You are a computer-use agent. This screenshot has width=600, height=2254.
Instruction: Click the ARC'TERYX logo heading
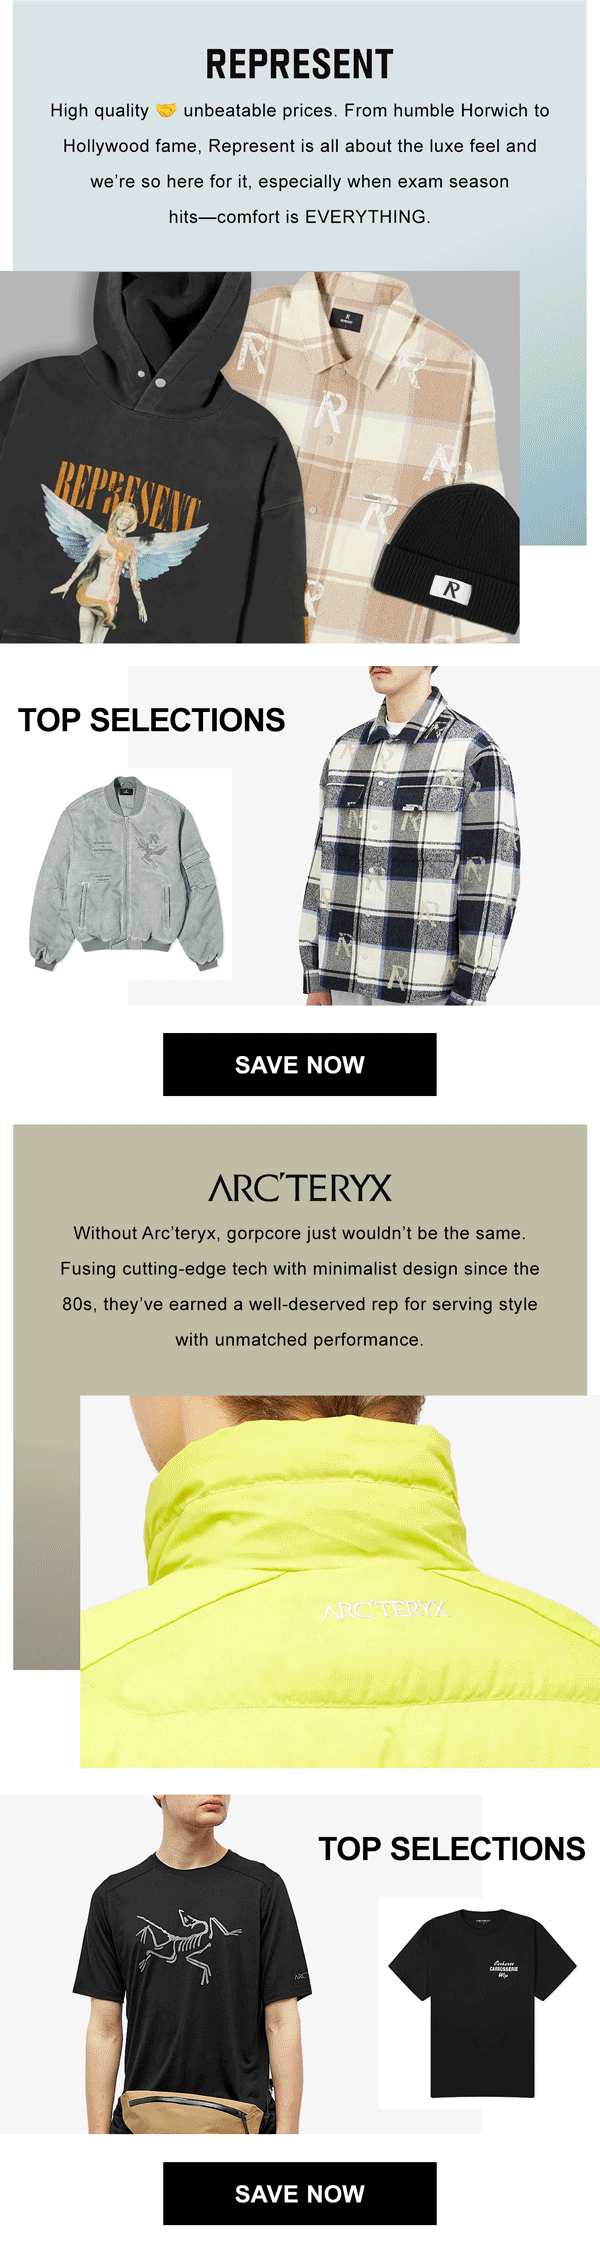pyautogui.click(x=300, y=1187)
